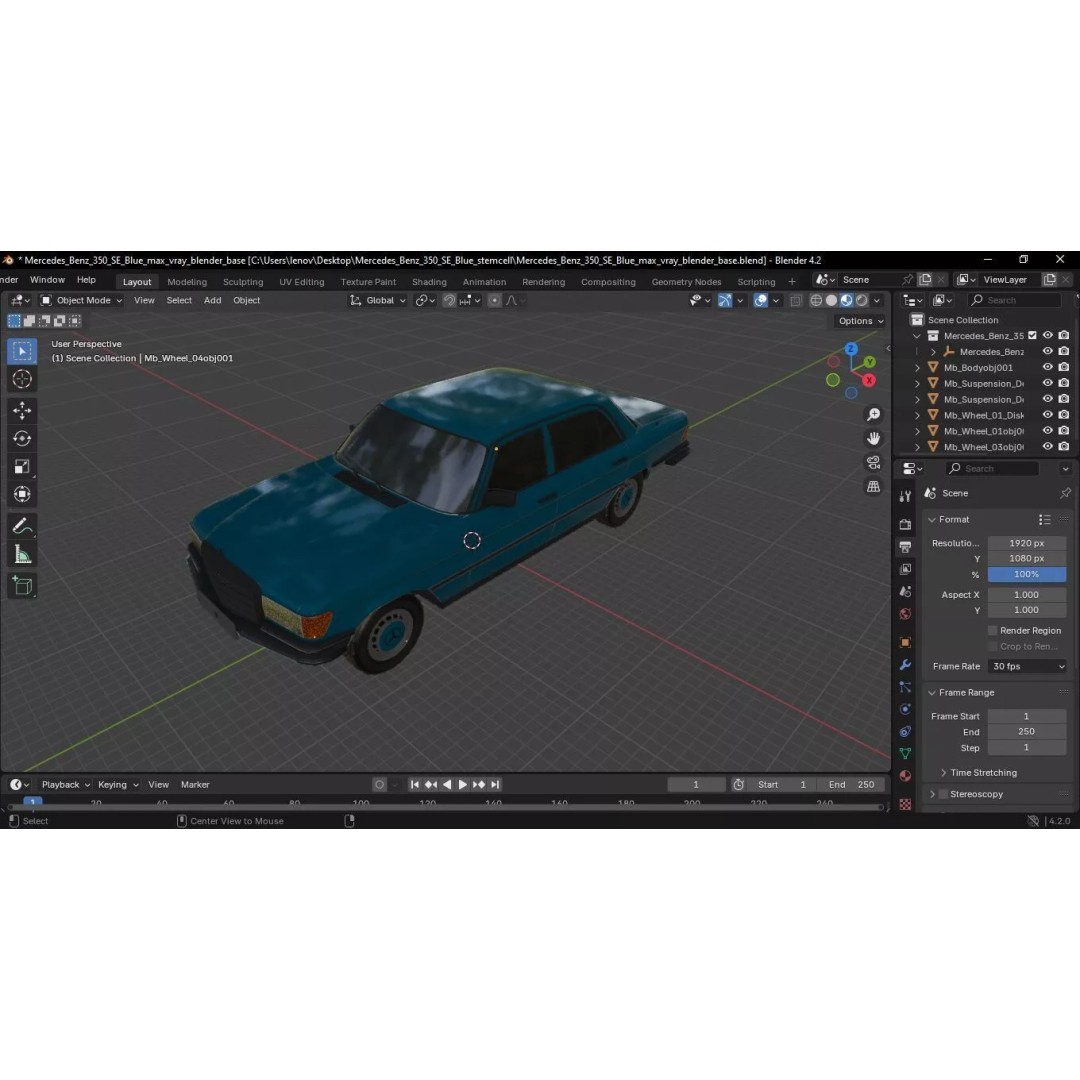1080x1080 pixels.
Task: Switch to rendered viewport shading
Action: point(862,300)
